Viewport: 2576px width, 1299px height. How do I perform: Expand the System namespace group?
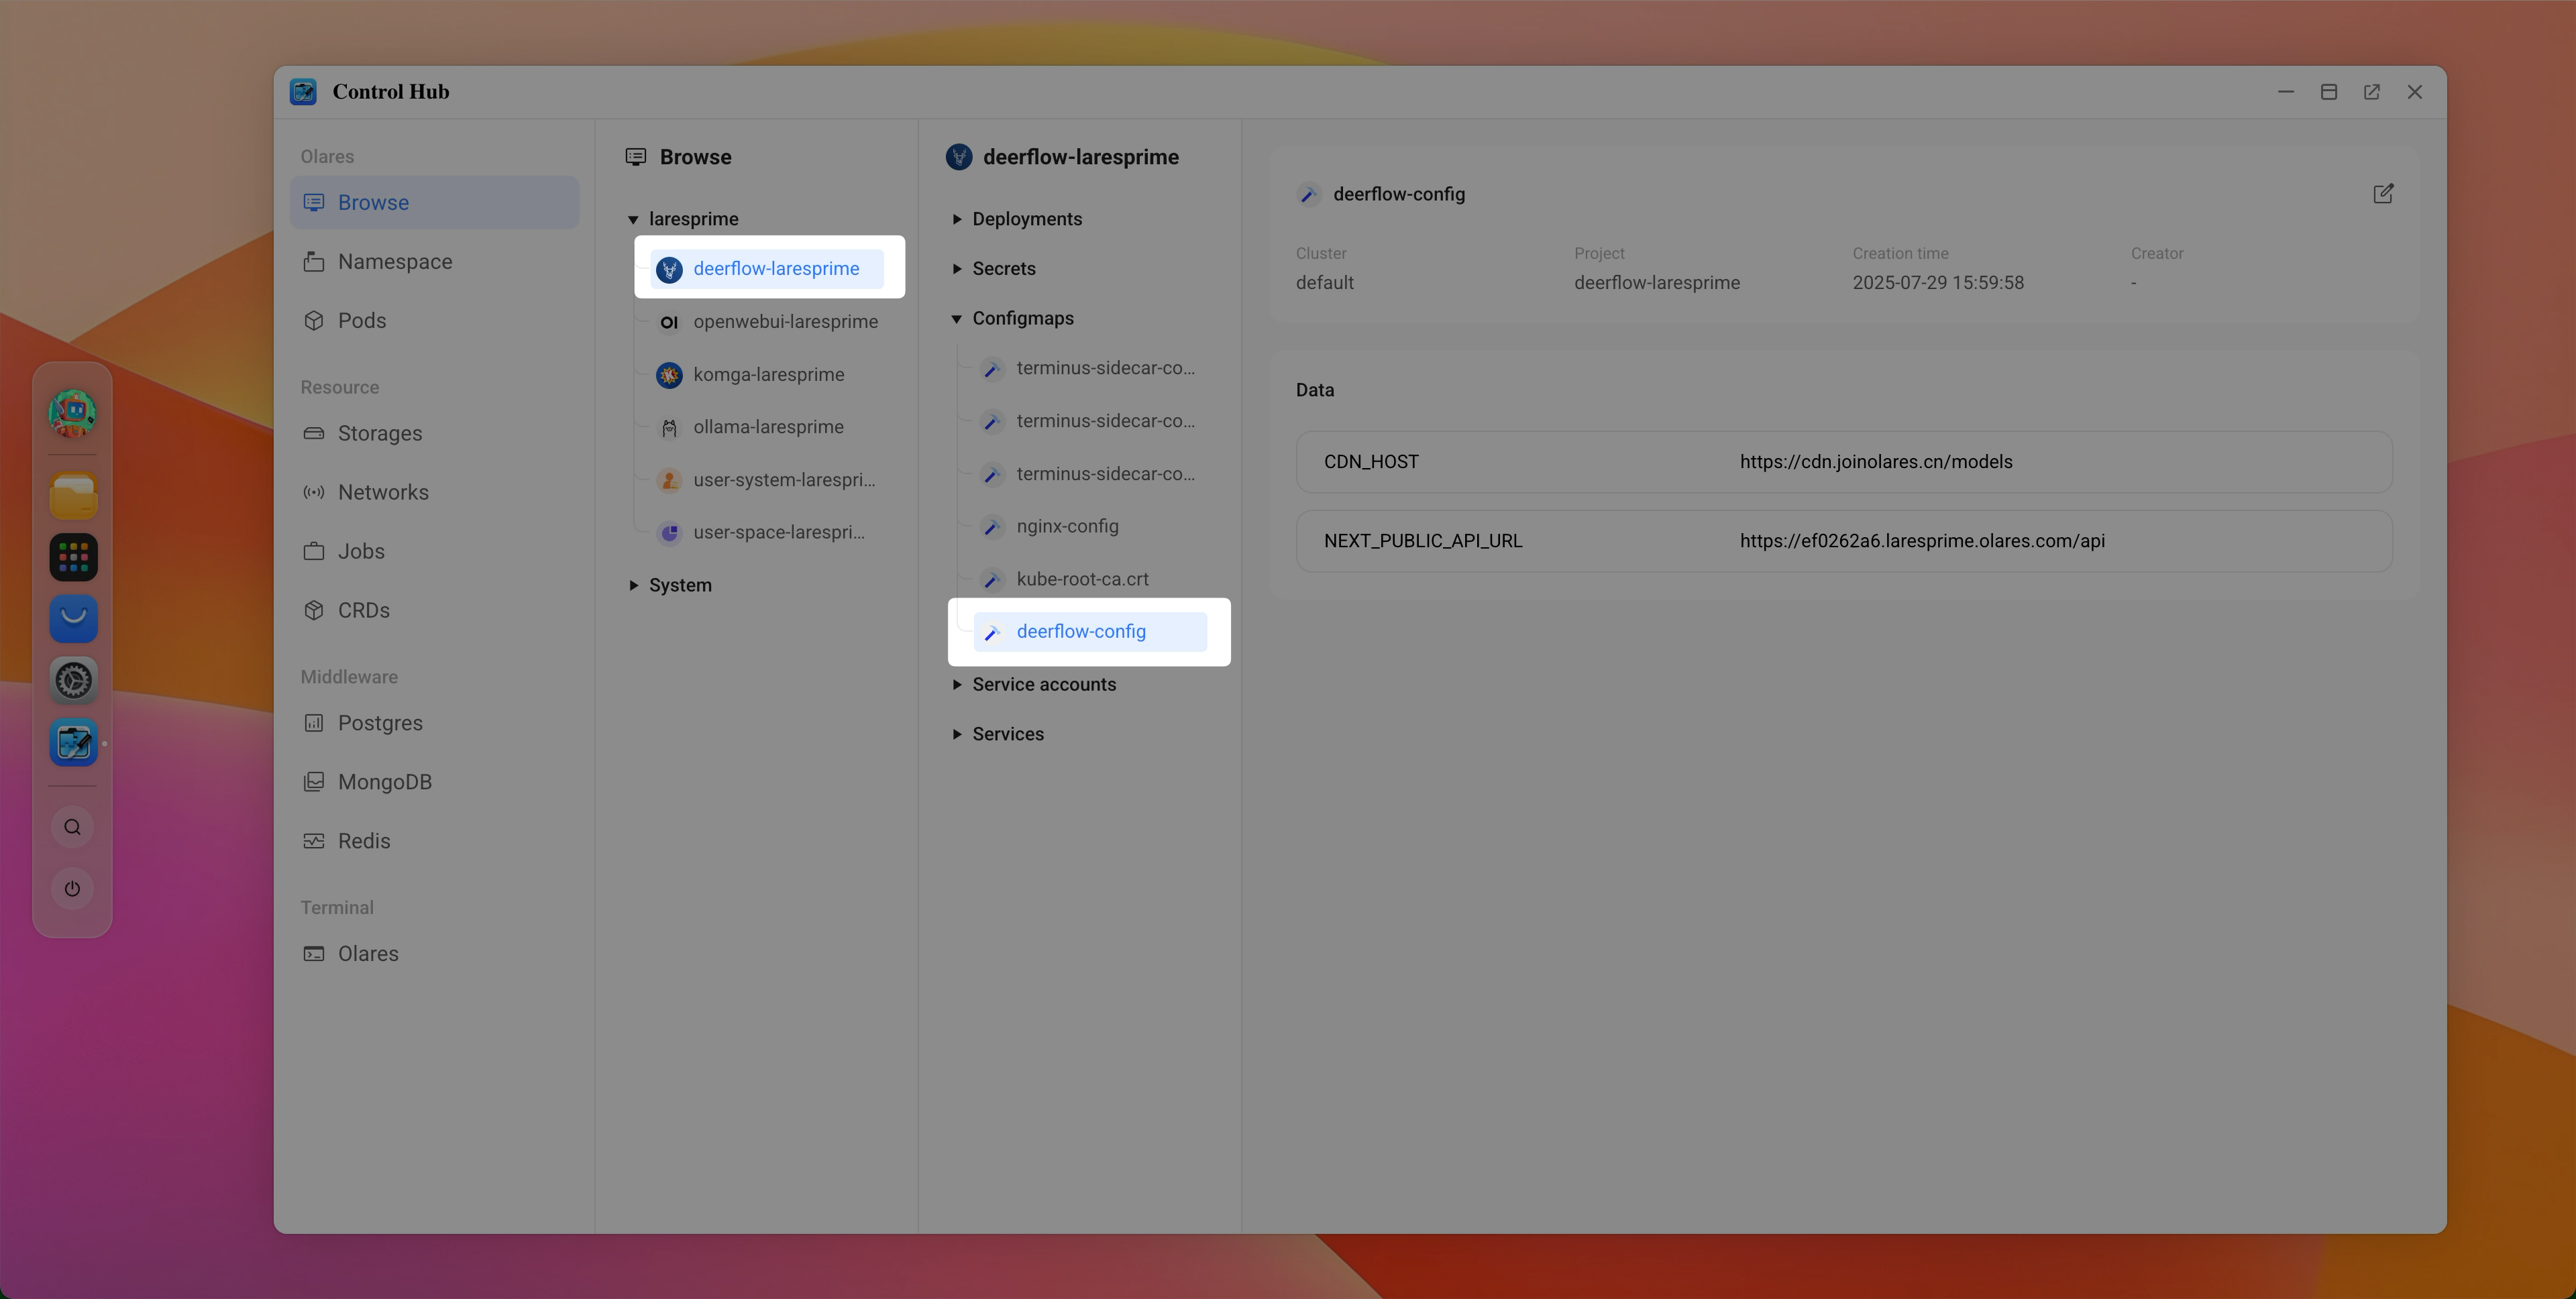(x=634, y=585)
